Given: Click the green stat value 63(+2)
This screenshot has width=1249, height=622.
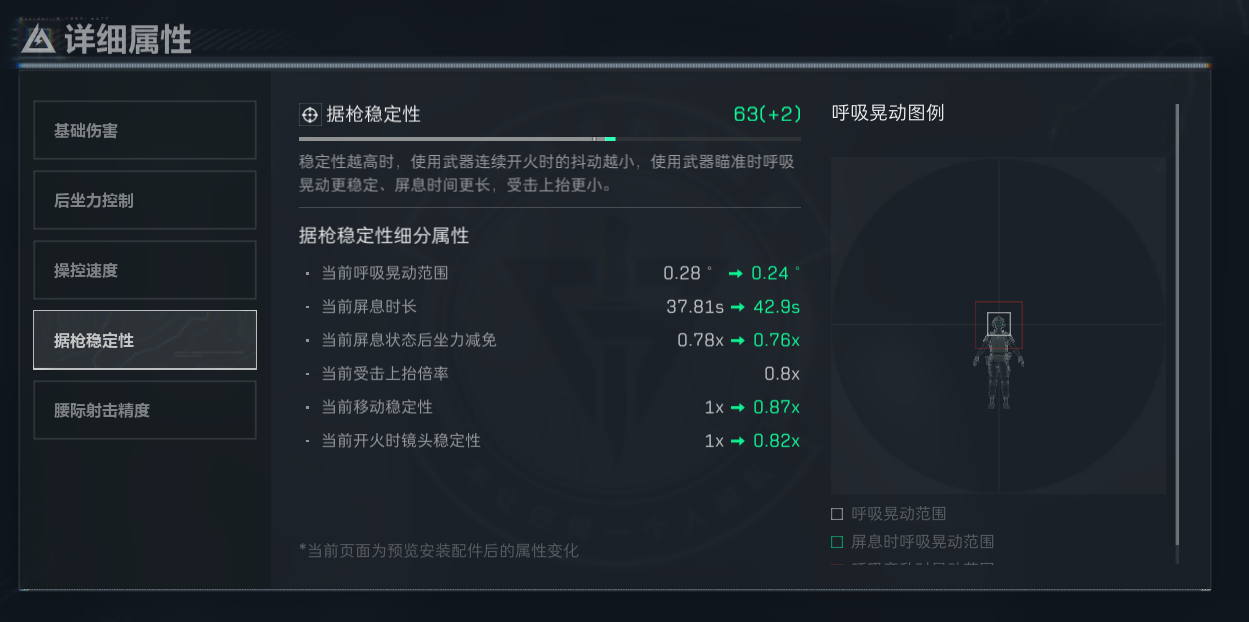Looking at the screenshot, I should click(769, 114).
